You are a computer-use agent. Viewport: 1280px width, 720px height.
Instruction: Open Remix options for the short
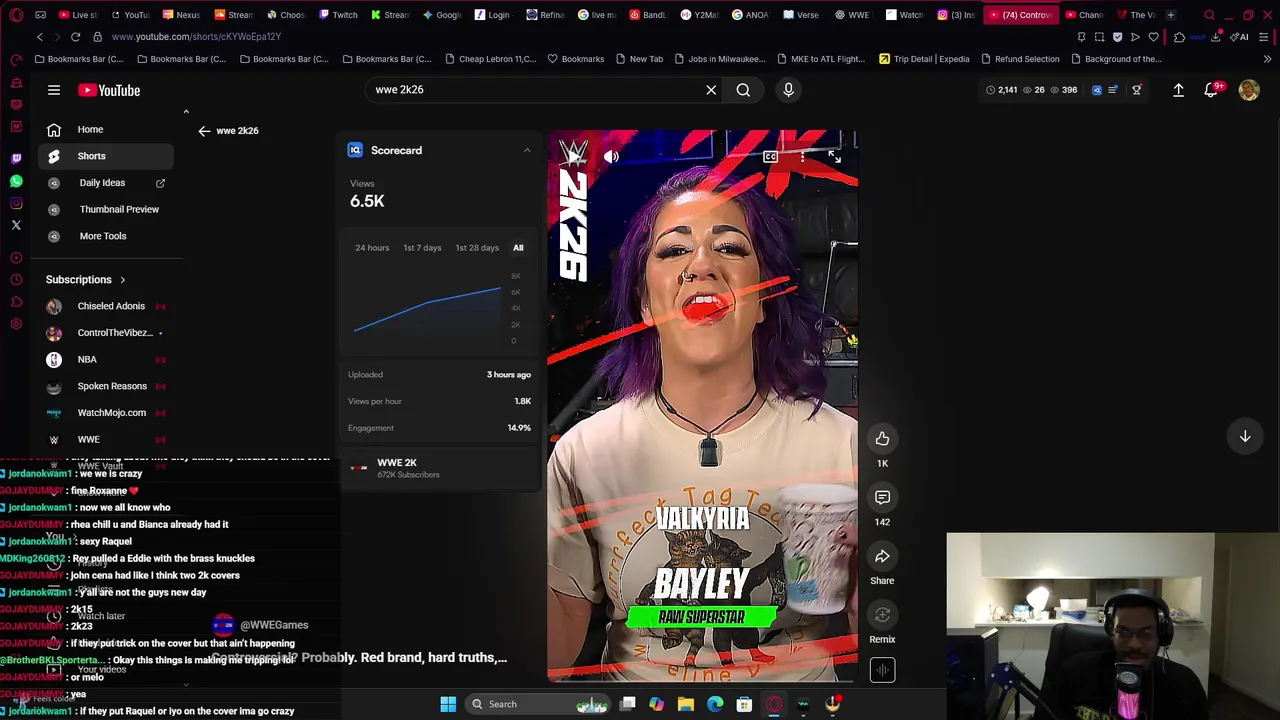tap(882, 615)
